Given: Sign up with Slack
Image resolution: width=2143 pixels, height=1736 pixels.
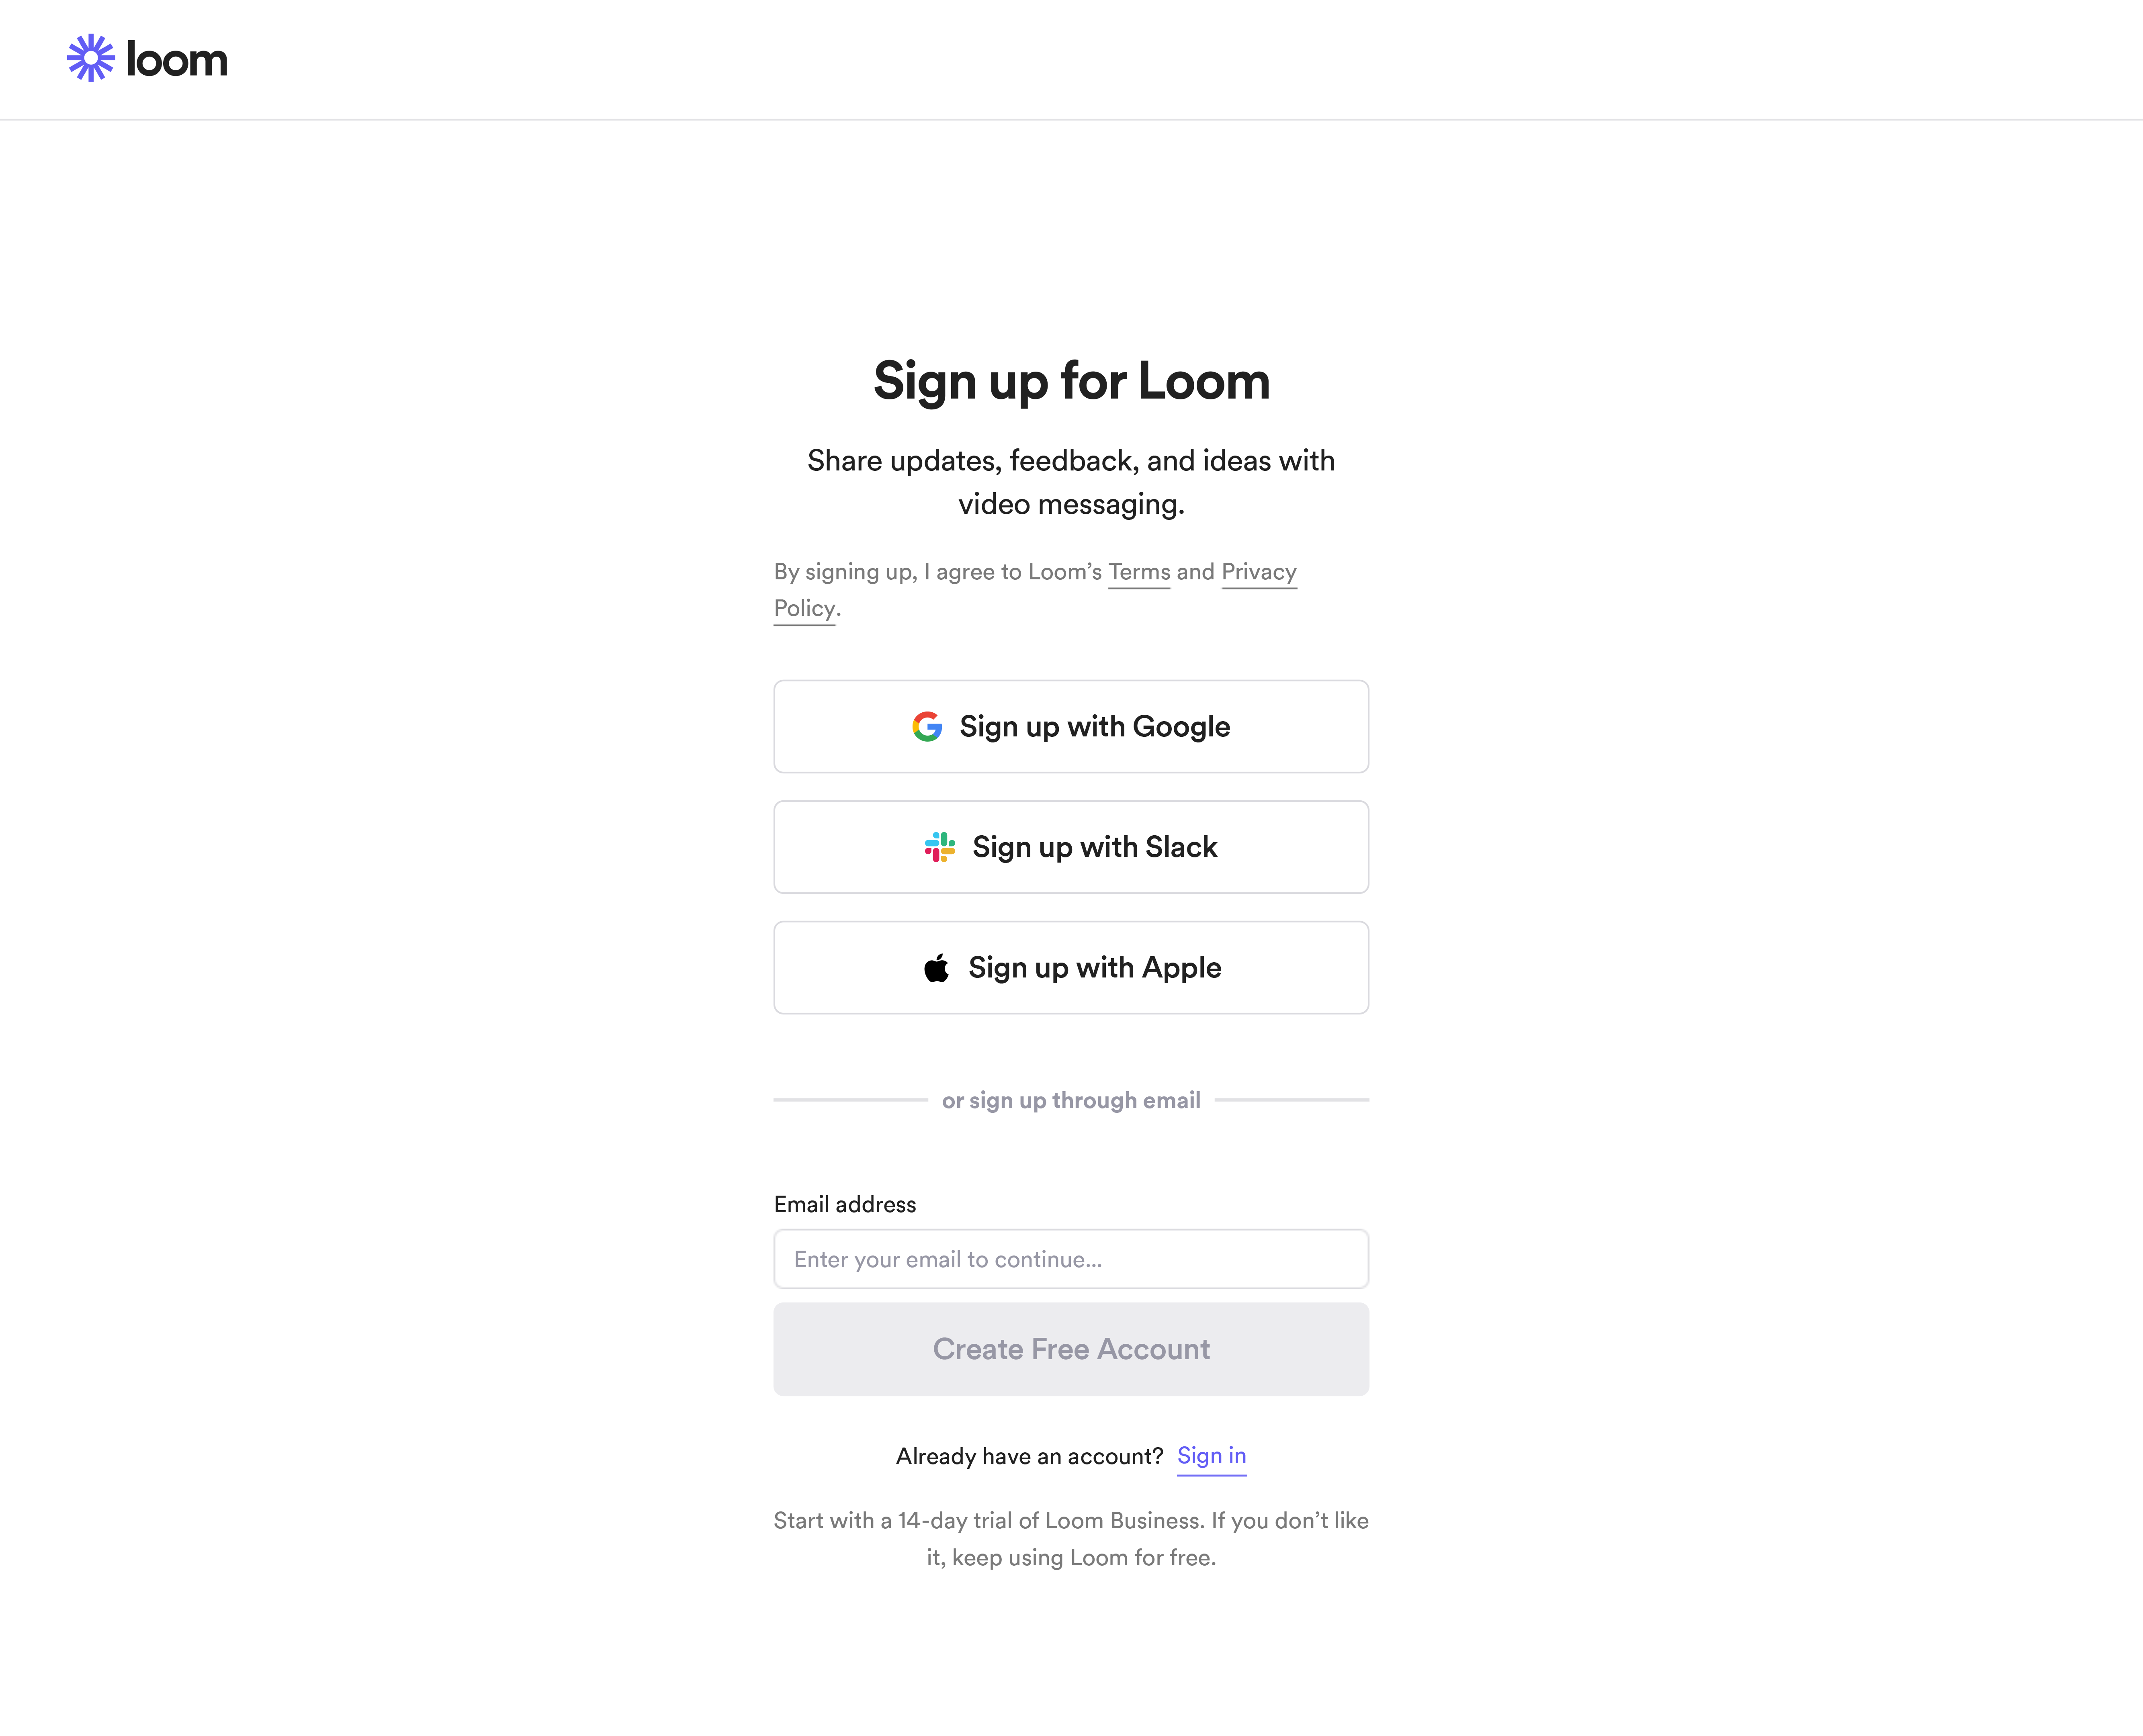Looking at the screenshot, I should point(1071,846).
